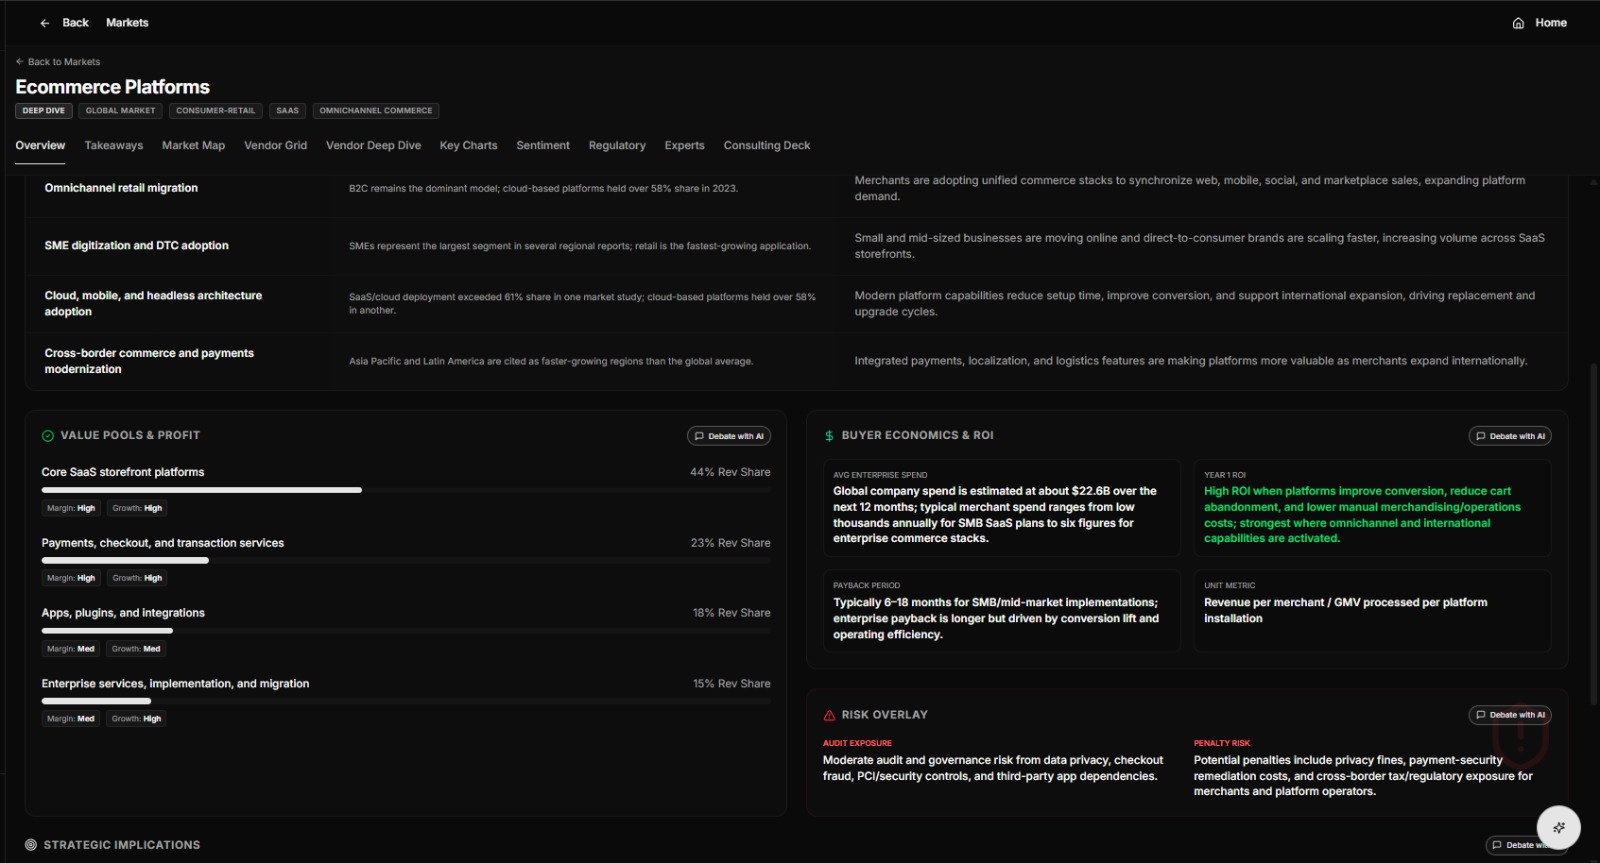Open Debate with AI for Strategic Implications

1525,845
